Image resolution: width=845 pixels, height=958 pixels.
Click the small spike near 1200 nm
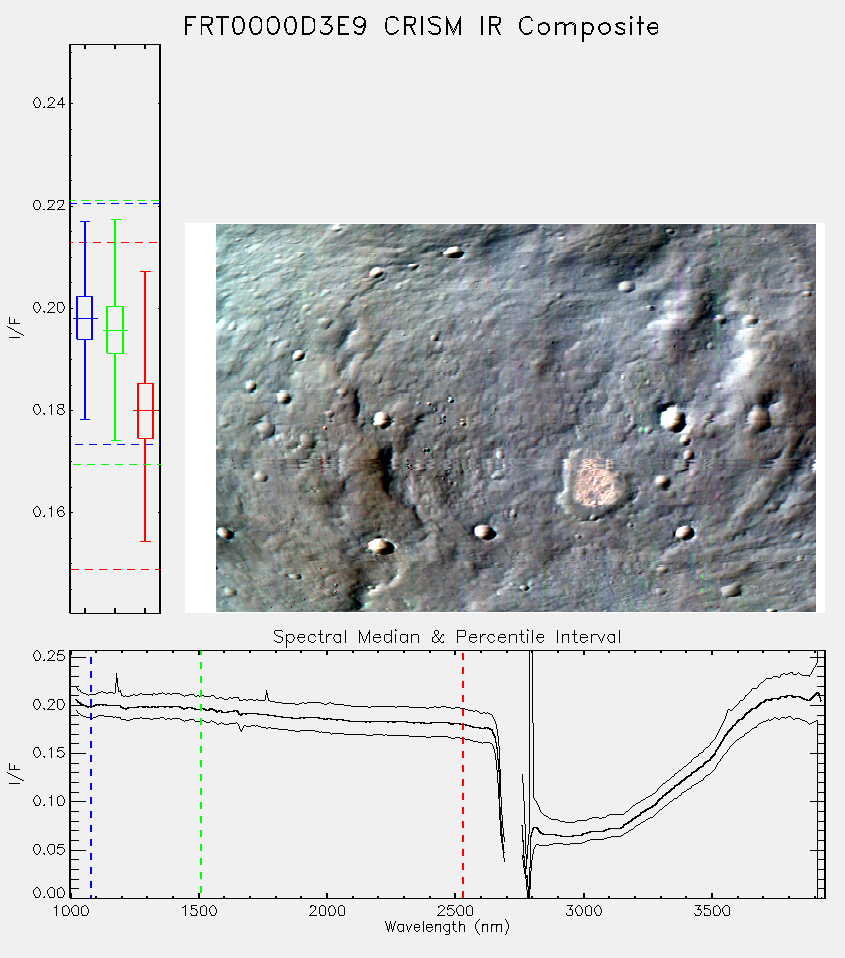117,683
